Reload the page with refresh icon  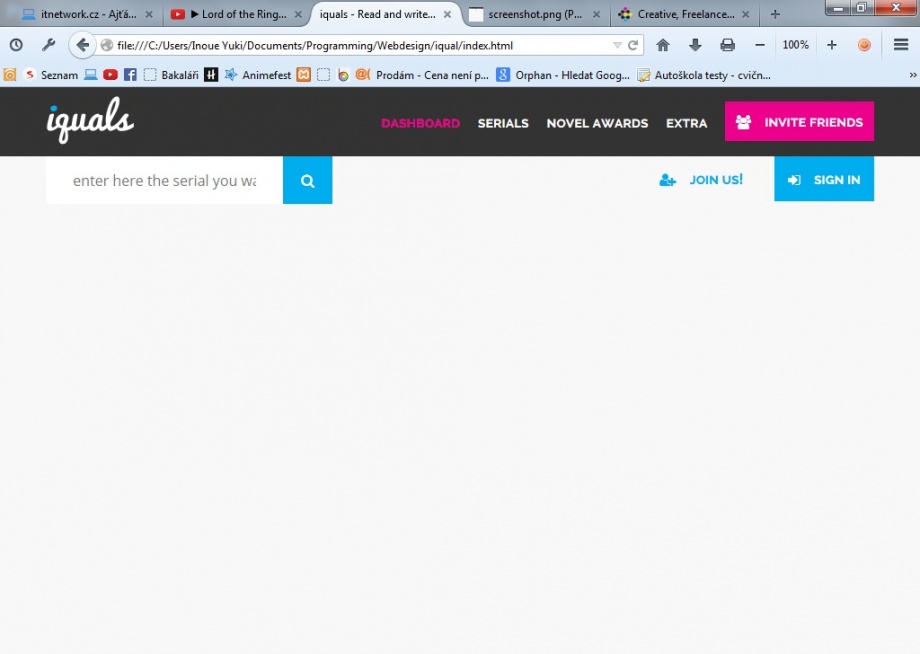(633, 45)
